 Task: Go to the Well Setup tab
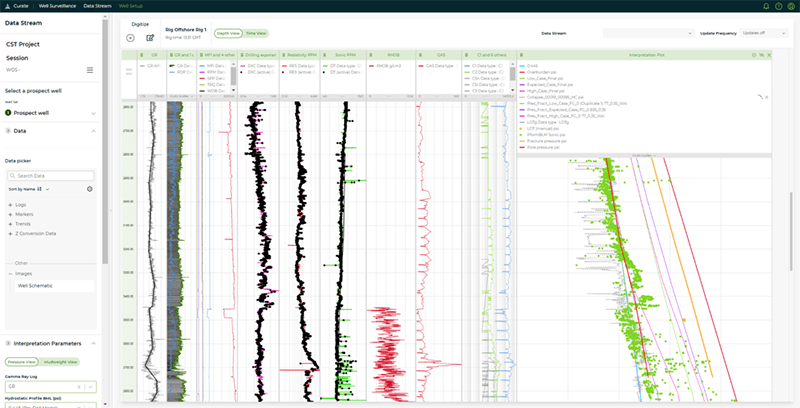click(130, 5)
